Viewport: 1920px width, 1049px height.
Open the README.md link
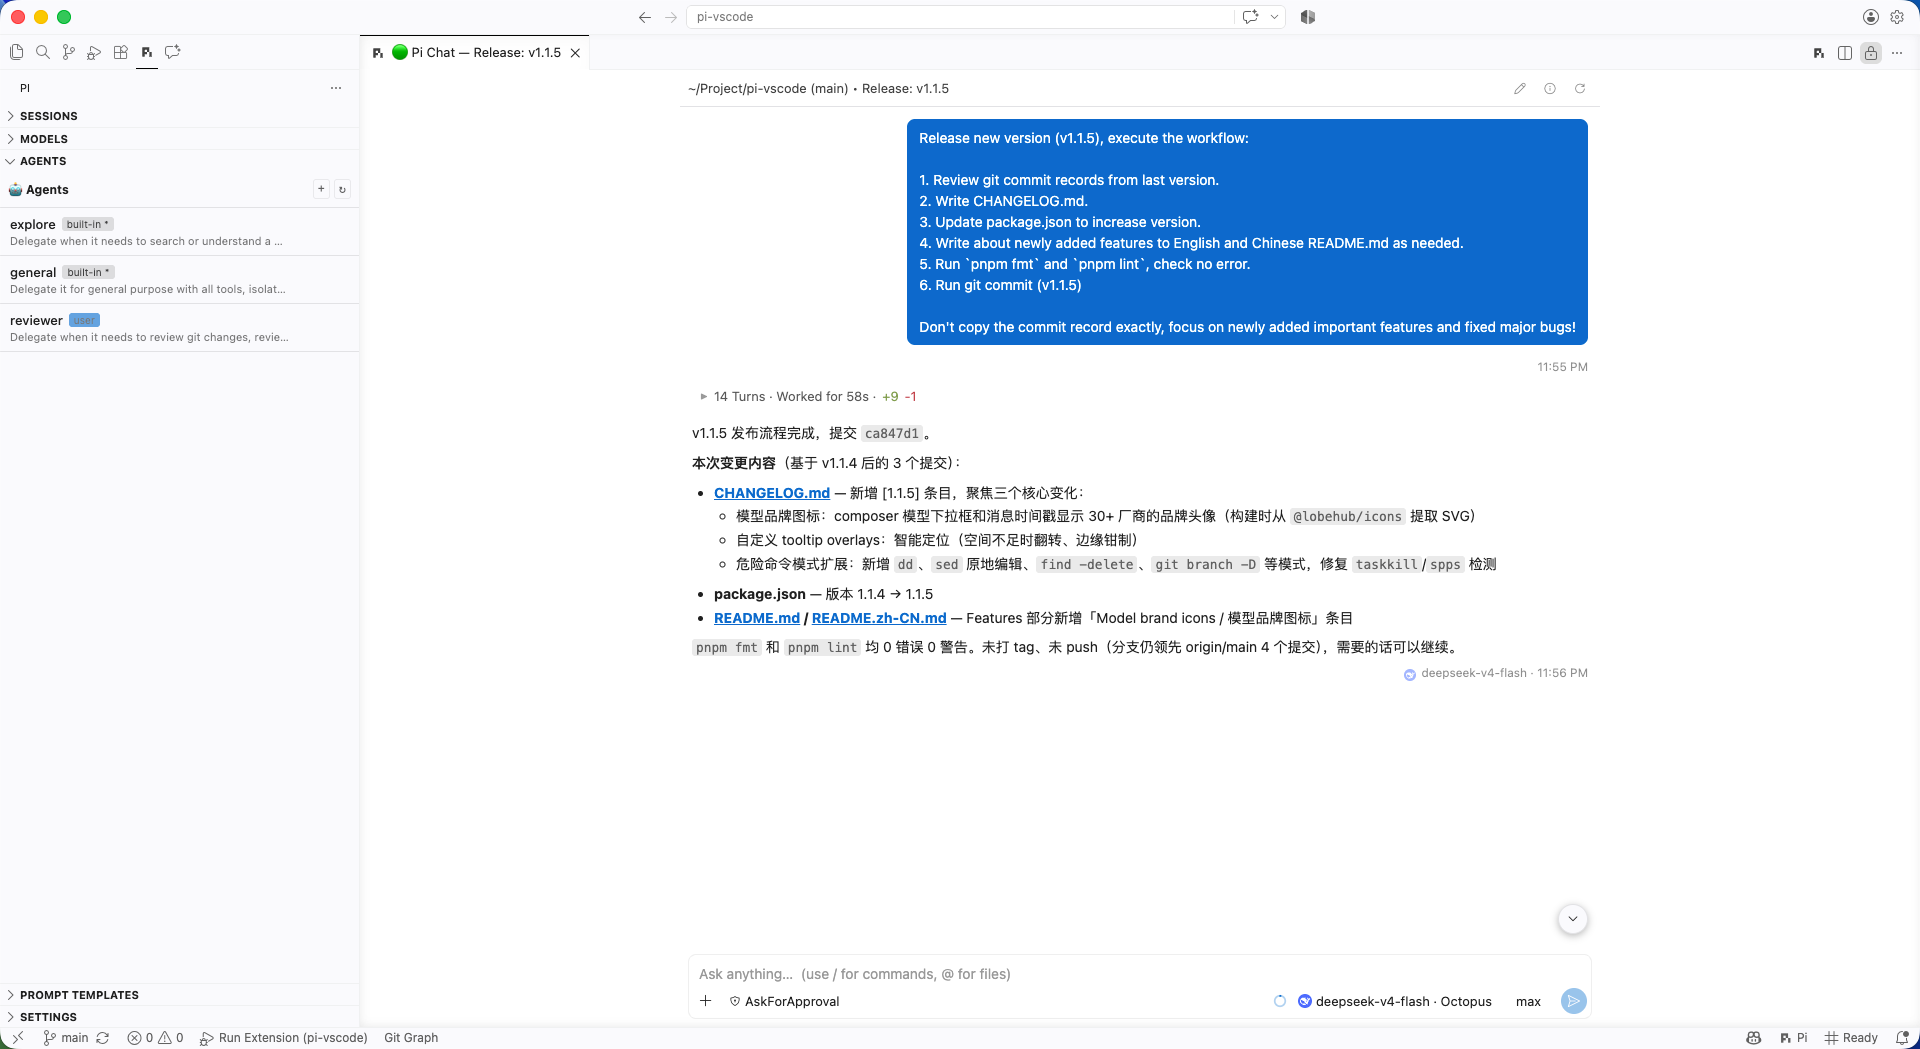pos(757,618)
